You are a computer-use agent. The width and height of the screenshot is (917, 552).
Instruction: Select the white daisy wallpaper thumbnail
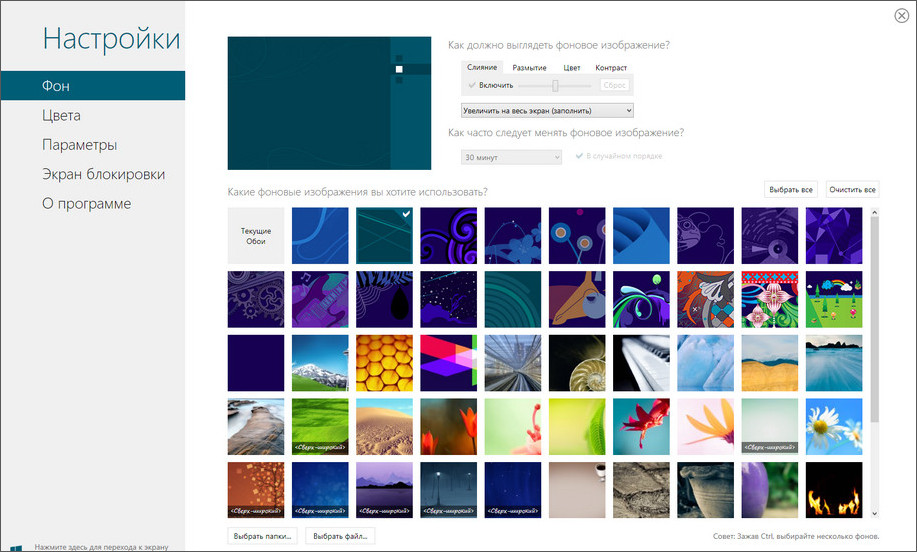point(834,427)
